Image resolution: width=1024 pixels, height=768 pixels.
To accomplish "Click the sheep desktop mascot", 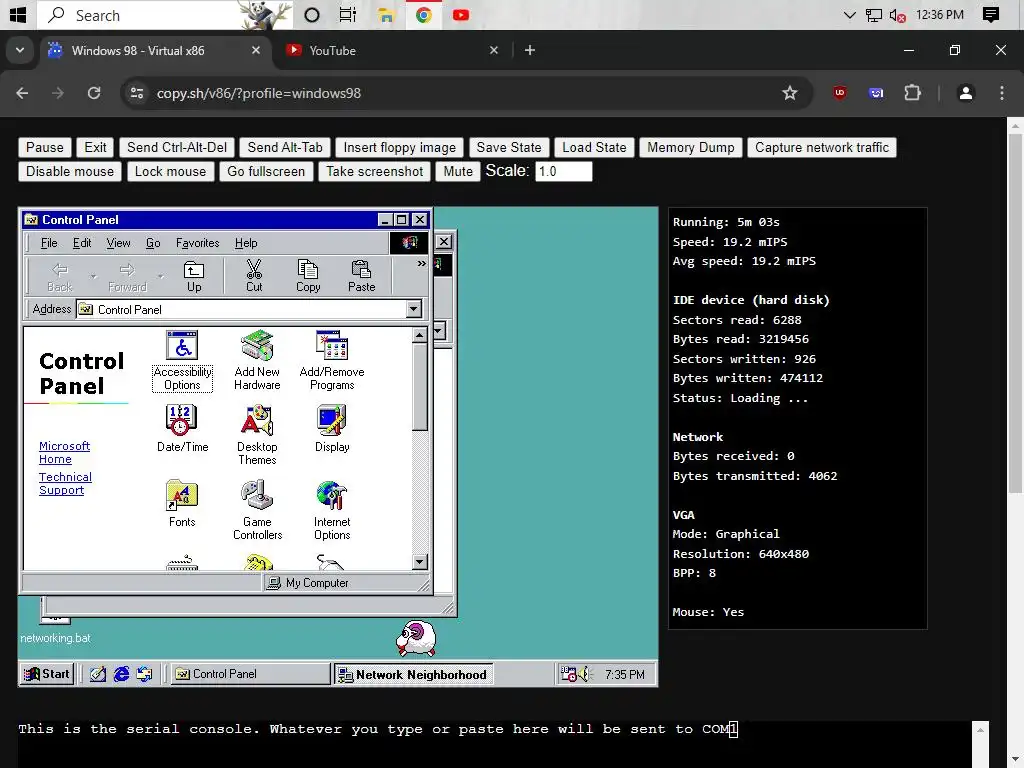I will tap(416, 638).
